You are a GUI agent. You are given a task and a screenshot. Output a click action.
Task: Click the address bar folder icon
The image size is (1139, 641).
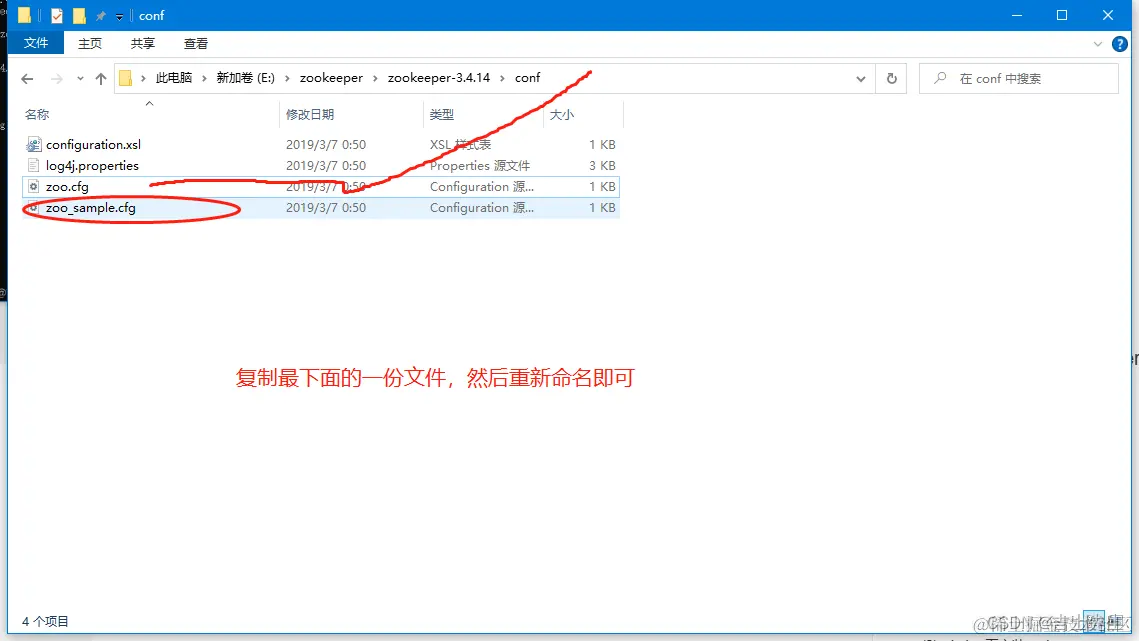126,78
